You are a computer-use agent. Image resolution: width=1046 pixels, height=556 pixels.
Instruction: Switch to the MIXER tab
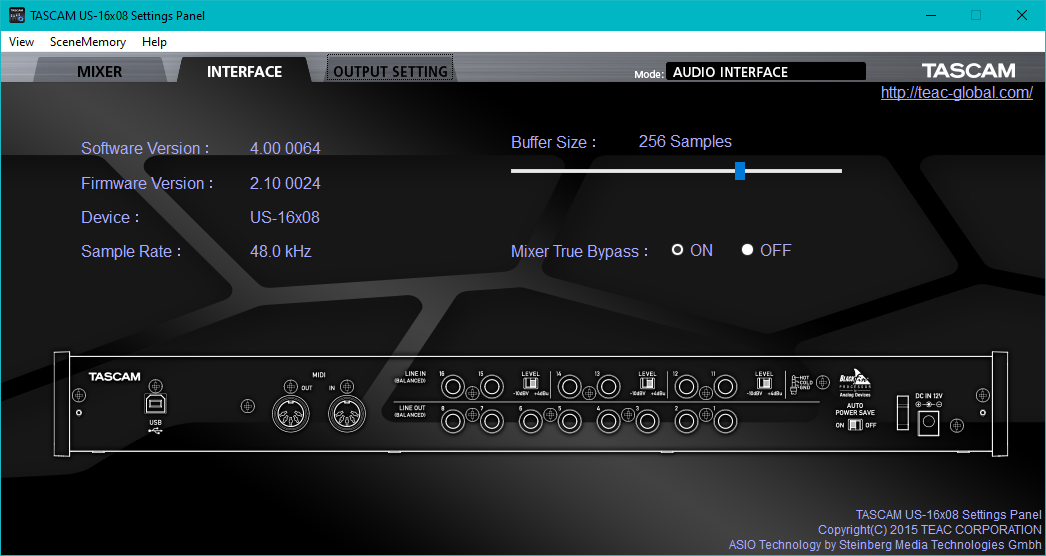pyautogui.click(x=99, y=71)
